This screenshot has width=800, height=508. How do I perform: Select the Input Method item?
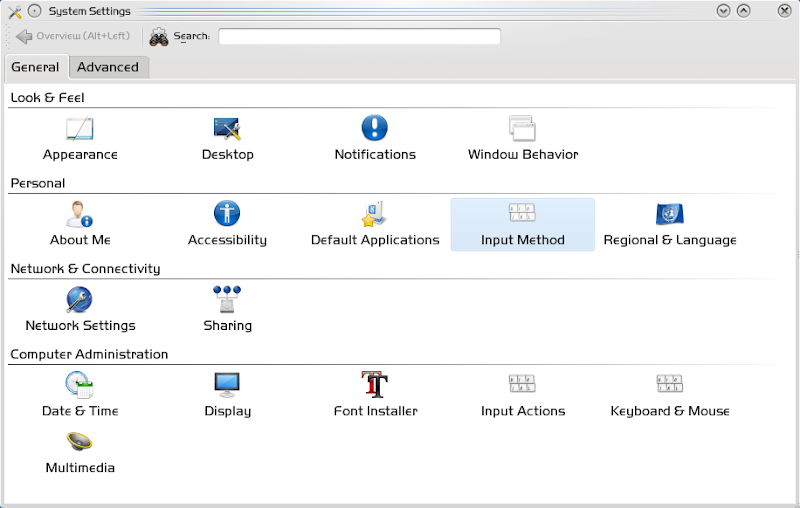click(522, 215)
